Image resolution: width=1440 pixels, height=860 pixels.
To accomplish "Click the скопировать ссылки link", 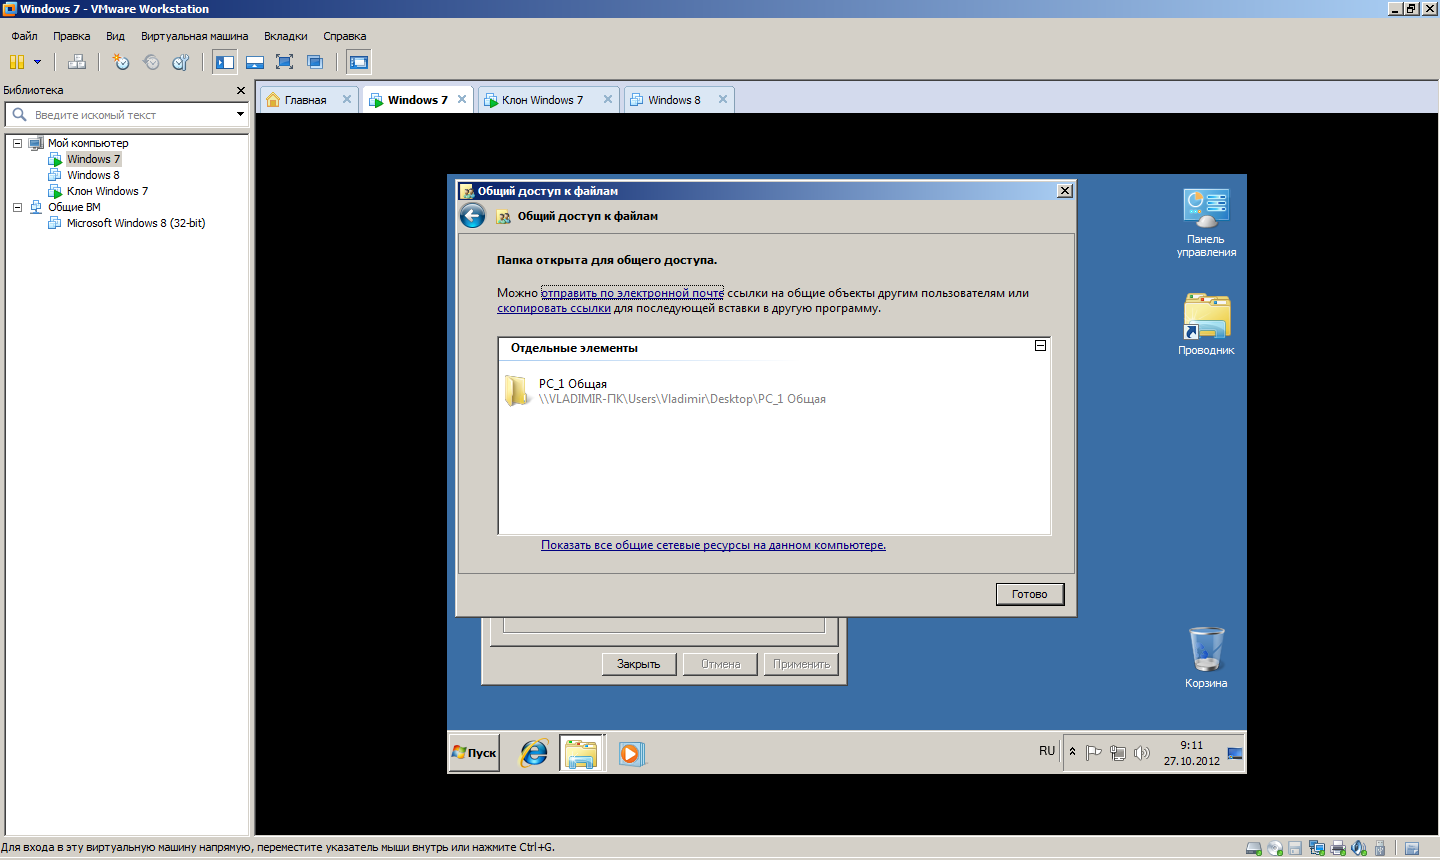I will click(554, 308).
